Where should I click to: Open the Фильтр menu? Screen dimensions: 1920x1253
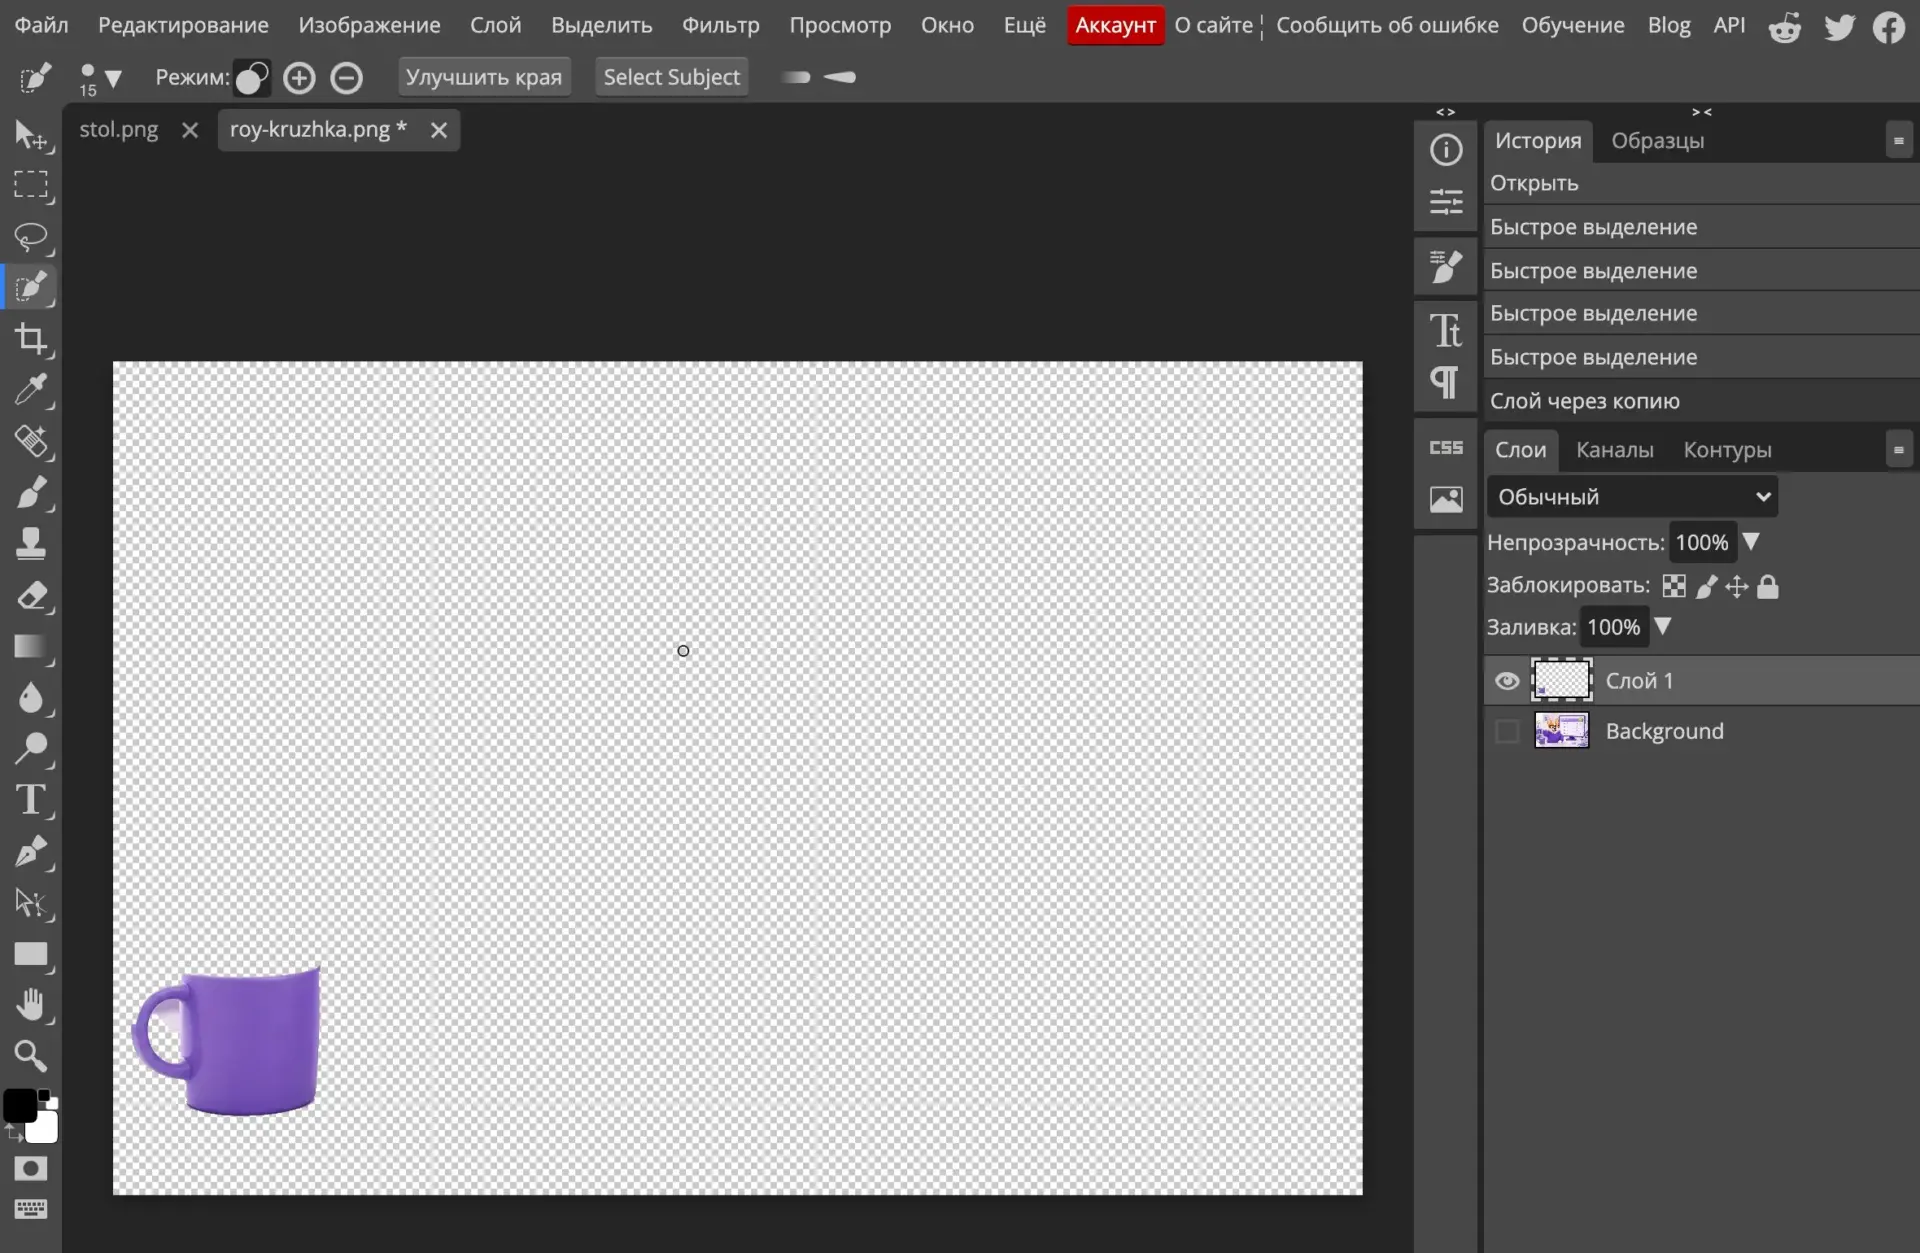tap(721, 25)
